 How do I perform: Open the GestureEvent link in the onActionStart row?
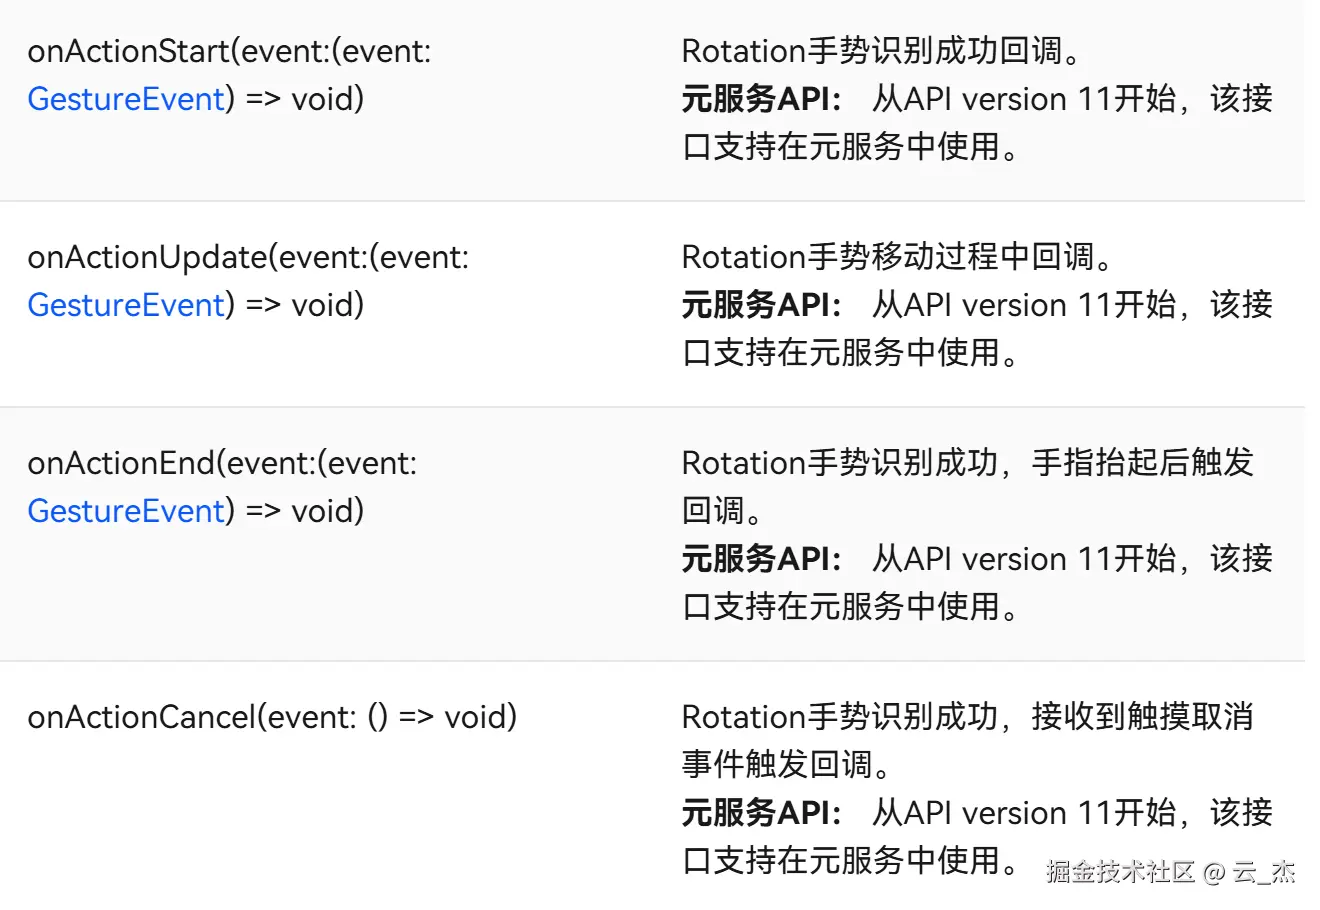click(126, 99)
